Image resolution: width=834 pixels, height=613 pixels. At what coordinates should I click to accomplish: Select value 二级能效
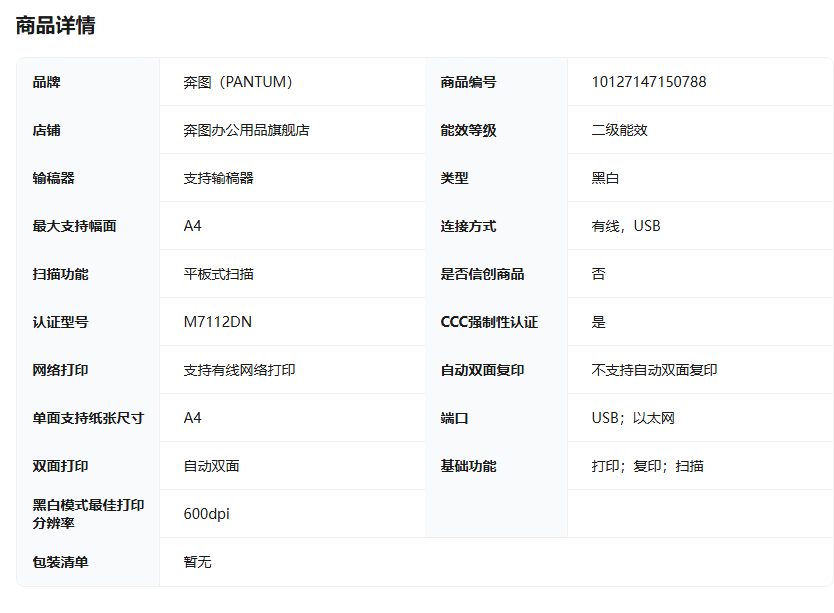point(620,130)
